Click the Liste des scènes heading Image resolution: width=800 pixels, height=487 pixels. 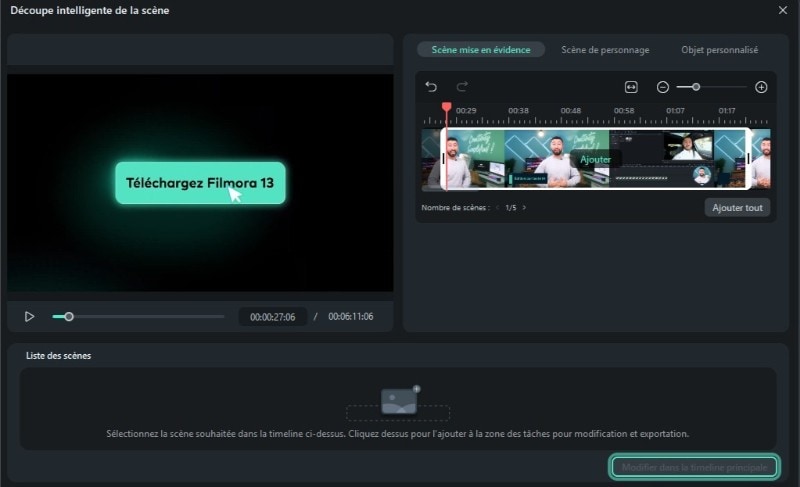(58, 355)
